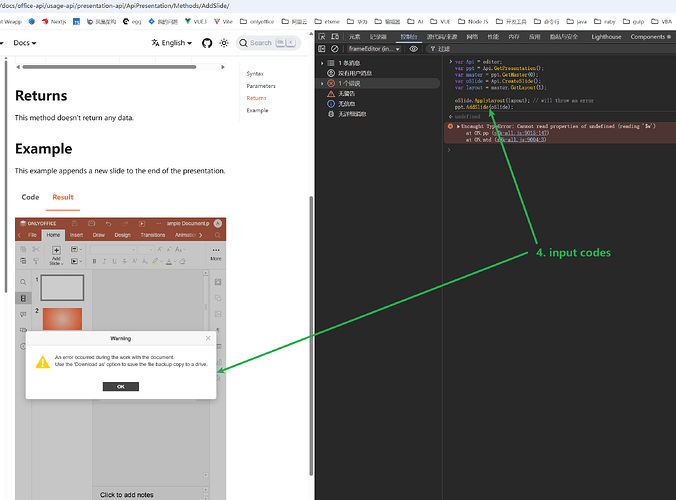Click the table horizontal scrollbar
676x500 pixels.
pyautogui.click(x=110, y=67)
